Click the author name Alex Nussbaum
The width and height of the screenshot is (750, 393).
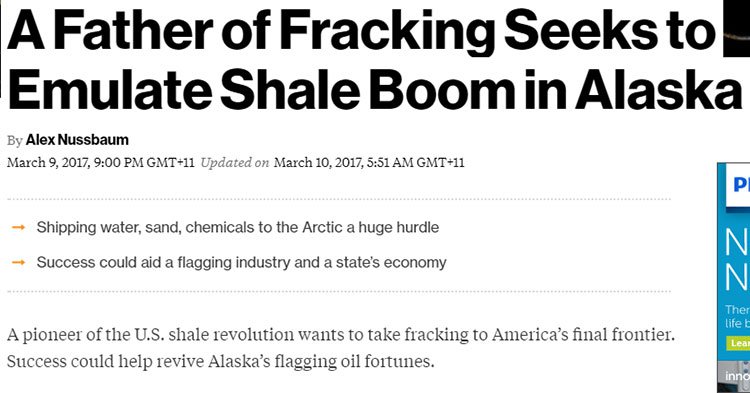pyautogui.click(x=77, y=140)
